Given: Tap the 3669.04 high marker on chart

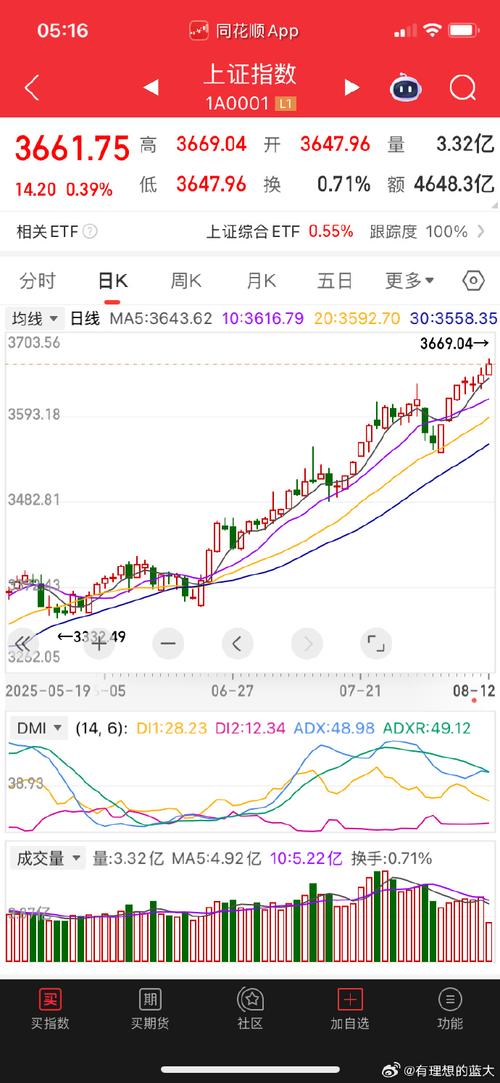Looking at the screenshot, I should point(454,343).
